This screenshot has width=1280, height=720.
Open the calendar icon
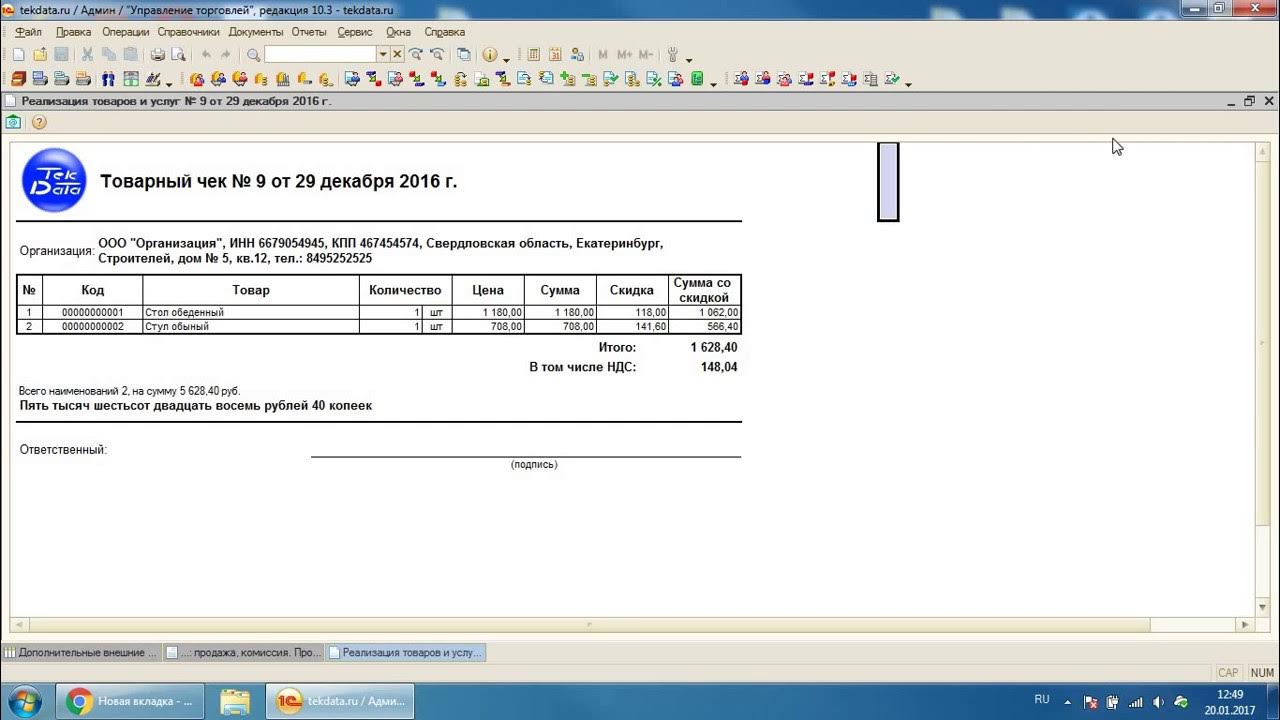pos(554,55)
